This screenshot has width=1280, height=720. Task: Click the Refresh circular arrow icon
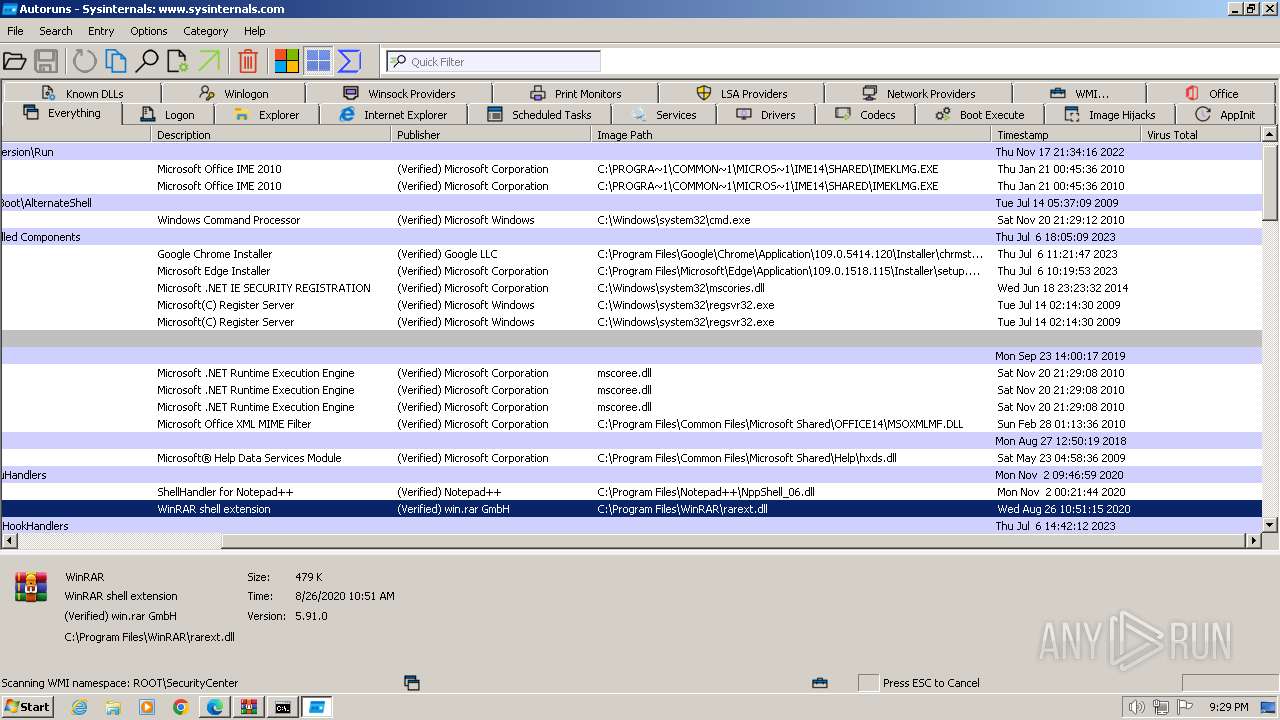tap(84, 61)
